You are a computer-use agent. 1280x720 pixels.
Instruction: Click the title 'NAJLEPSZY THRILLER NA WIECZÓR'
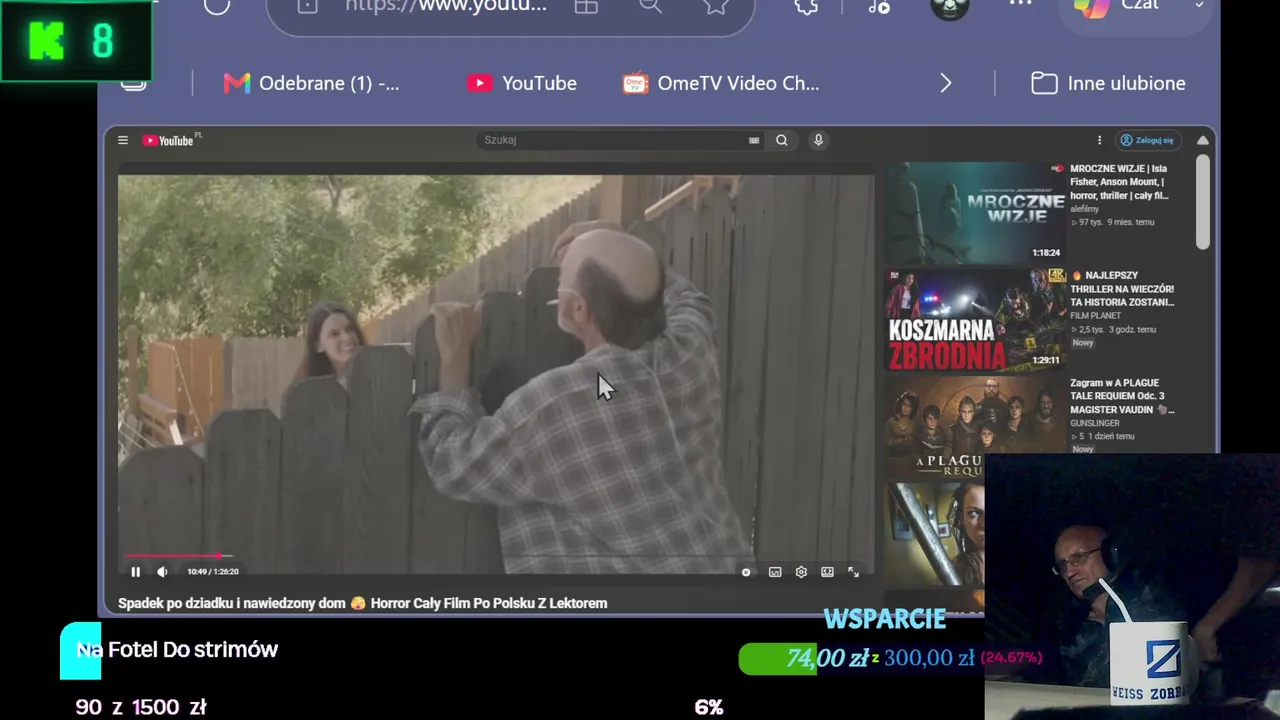1122,288
